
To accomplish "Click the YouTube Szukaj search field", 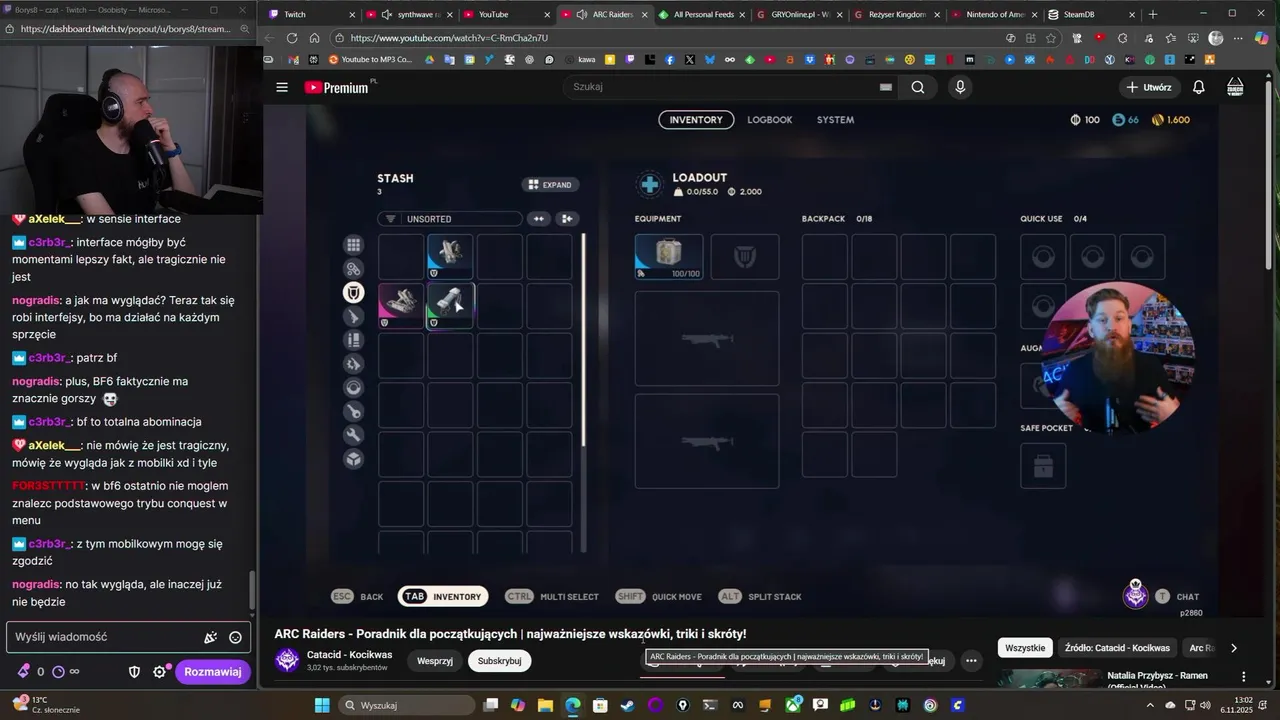I will point(720,87).
